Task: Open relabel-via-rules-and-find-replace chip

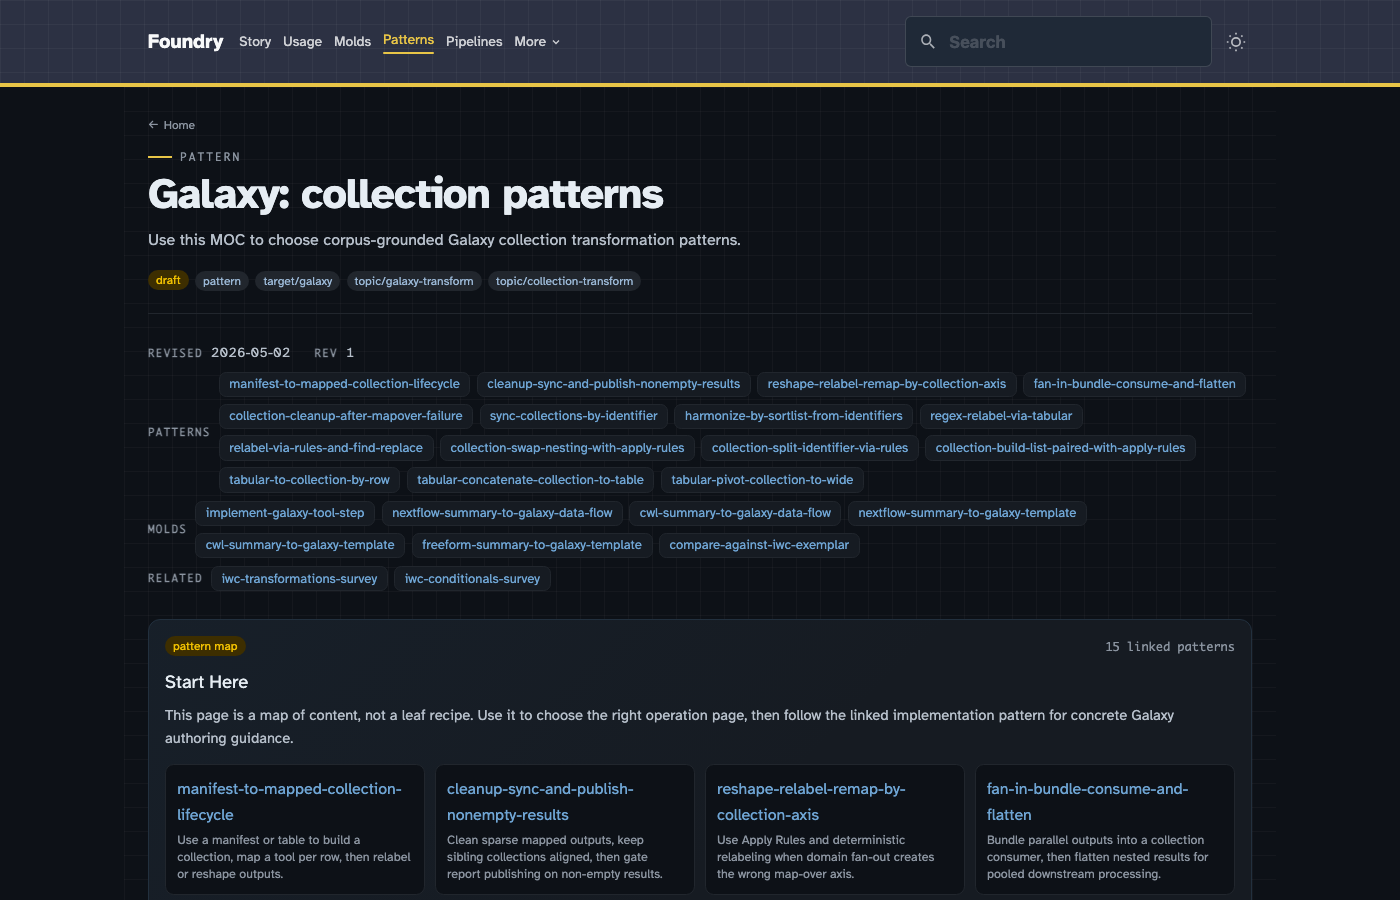Action: click(326, 448)
